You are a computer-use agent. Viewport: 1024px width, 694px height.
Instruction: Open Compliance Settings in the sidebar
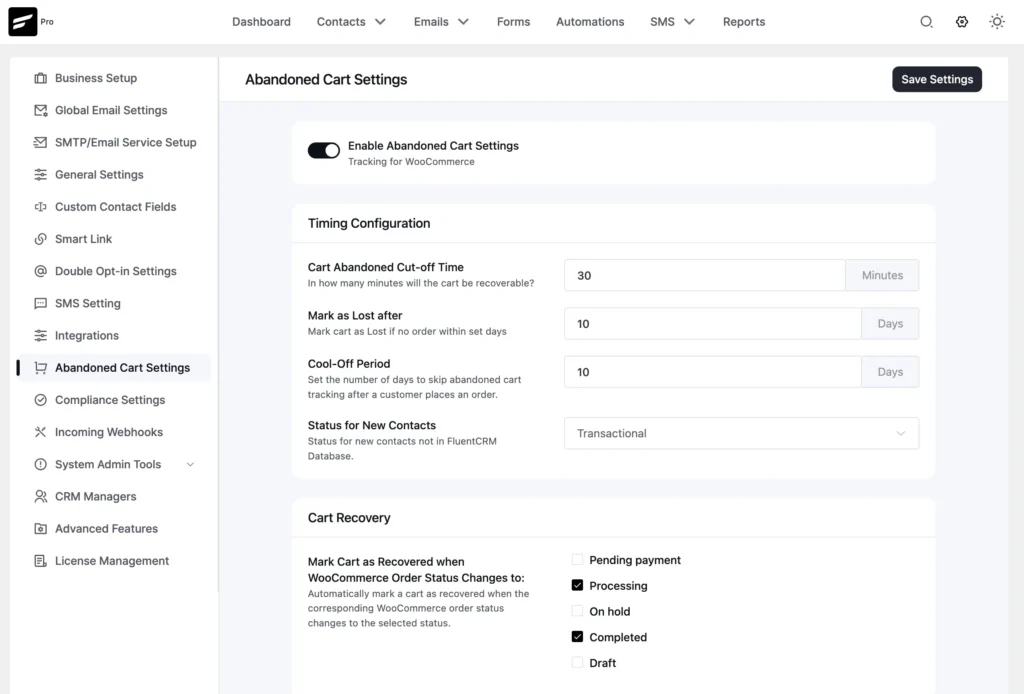coord(110,400)
